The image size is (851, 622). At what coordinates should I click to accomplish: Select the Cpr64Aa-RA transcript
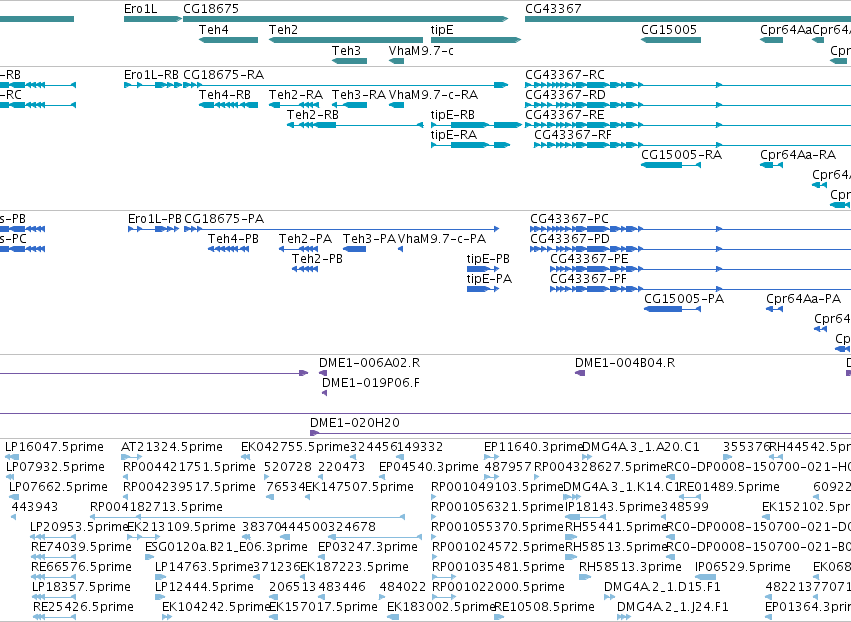coord(771,164)
